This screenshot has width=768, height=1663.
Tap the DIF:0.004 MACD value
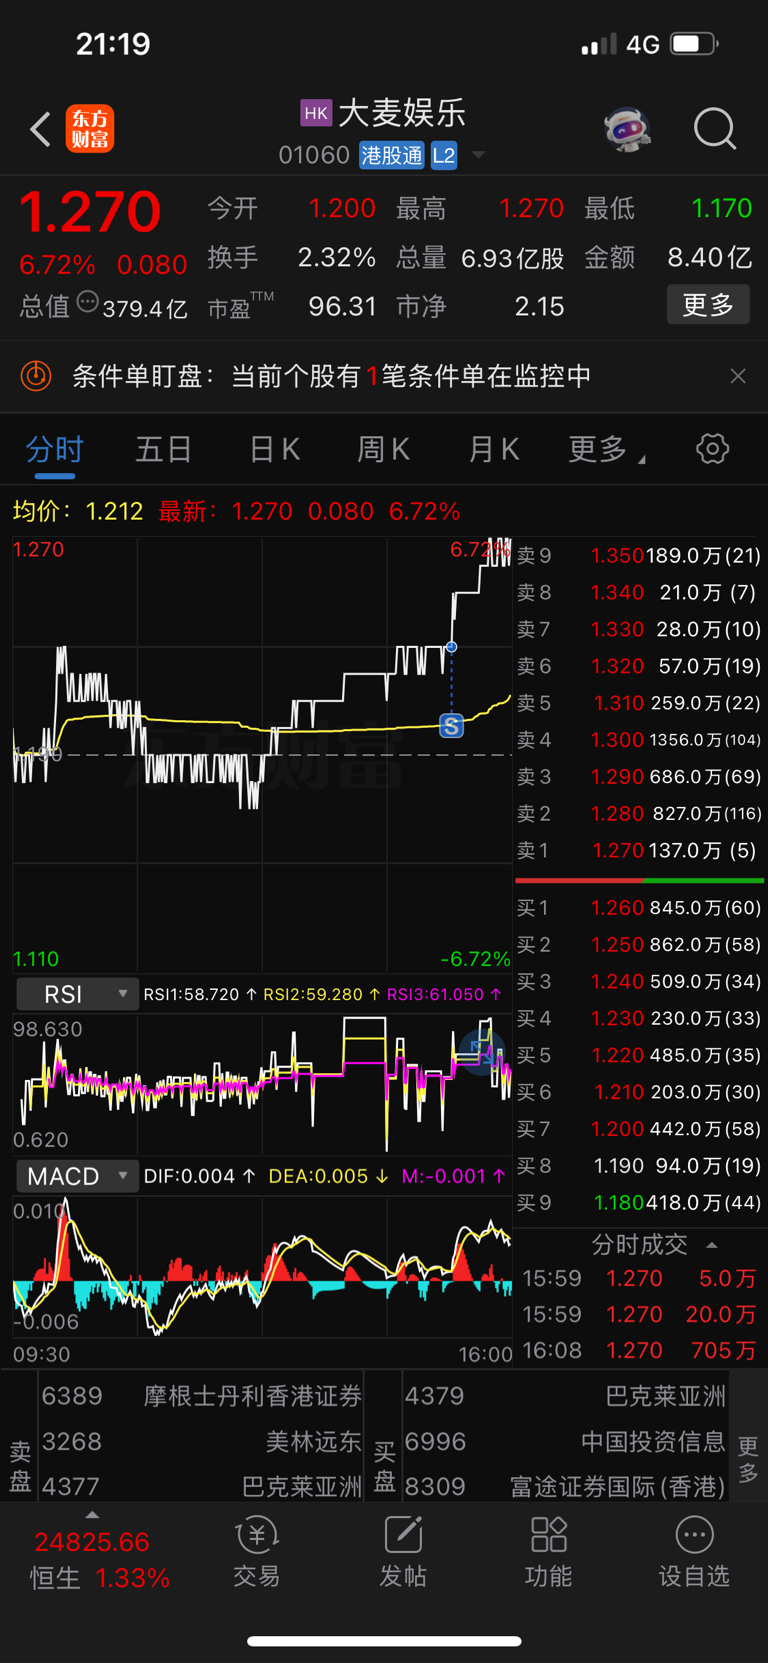coord(199,1176)
